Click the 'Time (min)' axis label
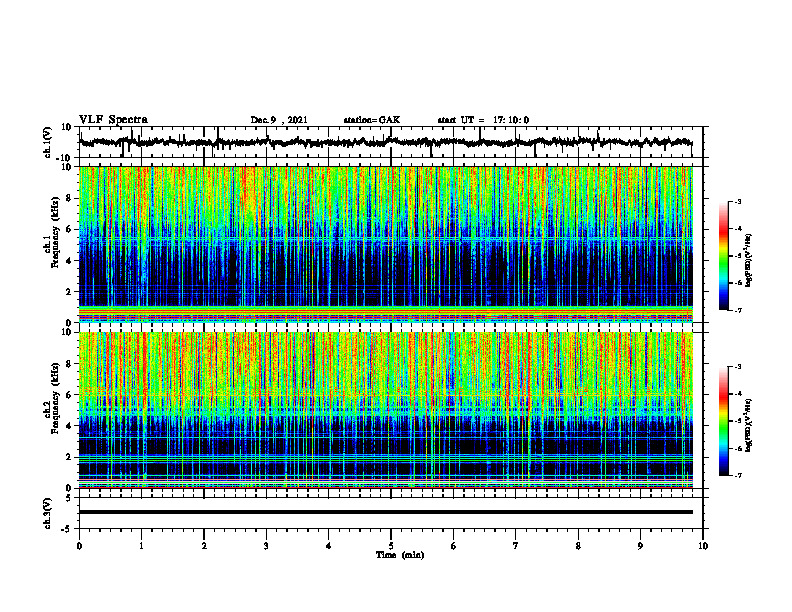The width and height of the screenshot is (792, 612). coord(400,555)
